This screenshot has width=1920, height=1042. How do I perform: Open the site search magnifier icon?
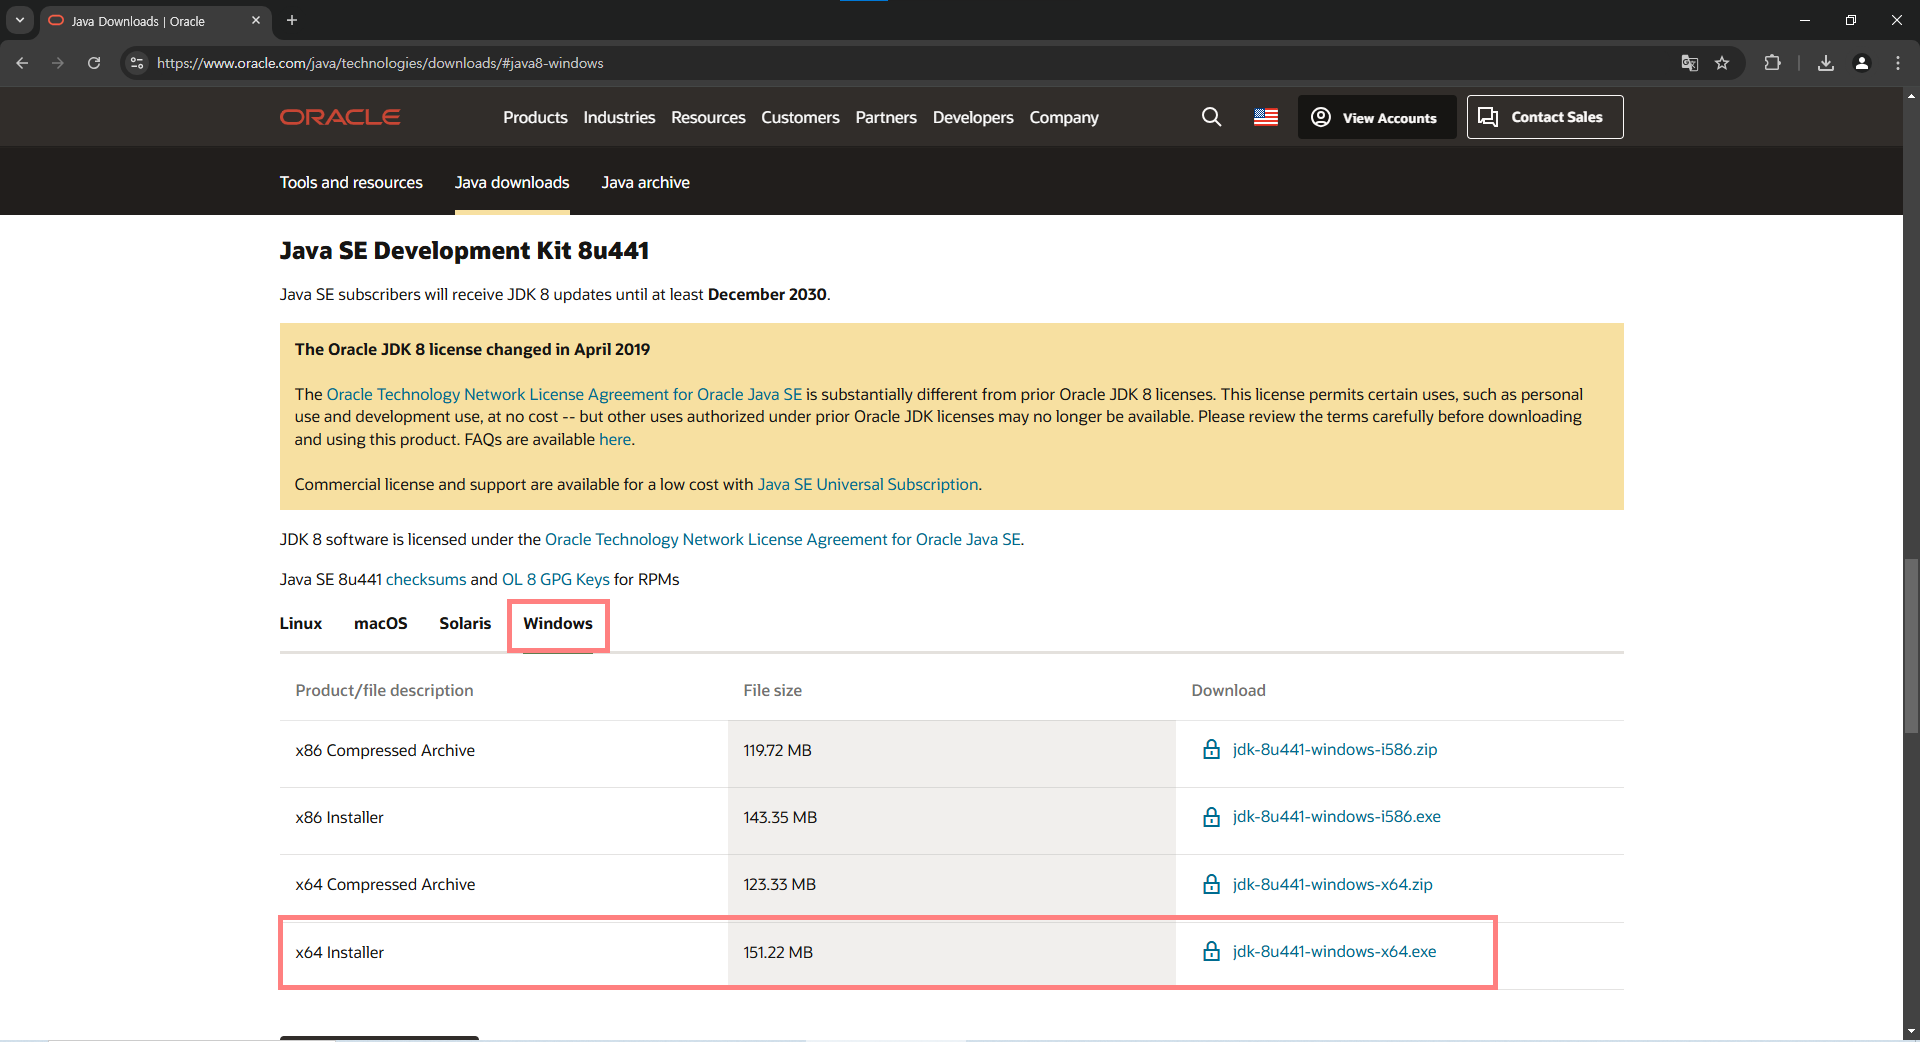[1211, 117]
